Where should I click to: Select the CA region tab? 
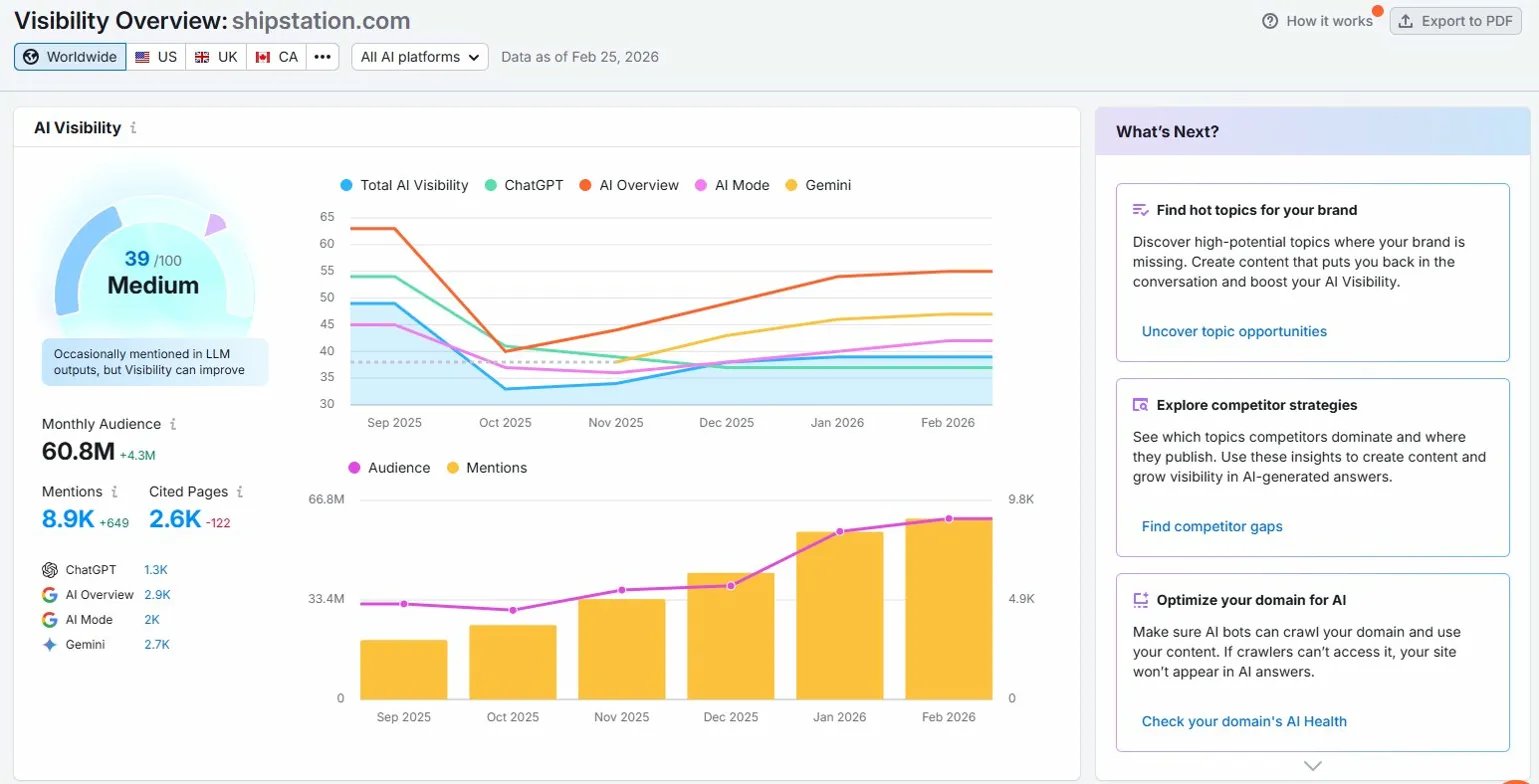277,57
